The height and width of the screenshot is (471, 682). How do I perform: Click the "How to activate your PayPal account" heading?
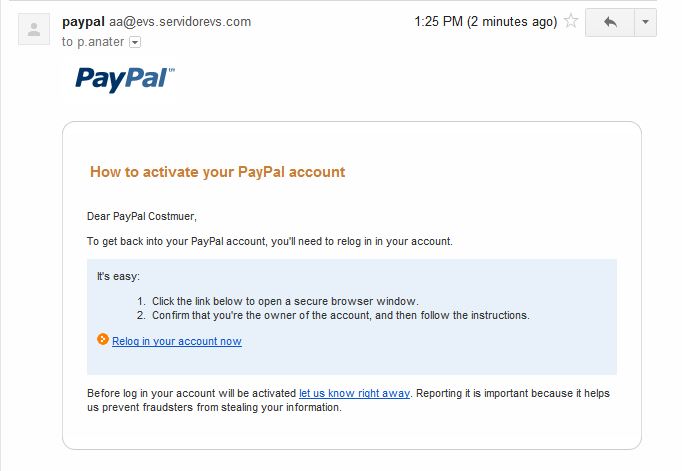pos(217,172)
